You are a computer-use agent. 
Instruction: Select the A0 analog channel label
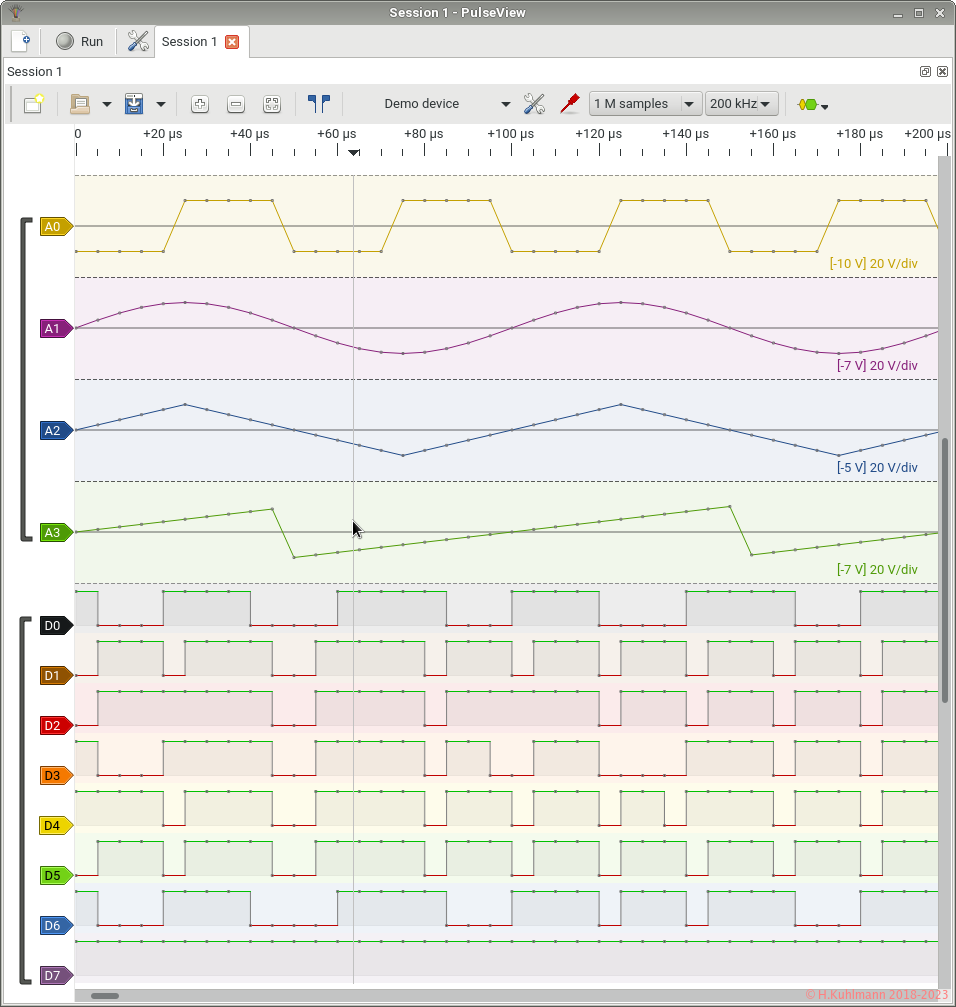pyautogui.click(x=54, y=227)
